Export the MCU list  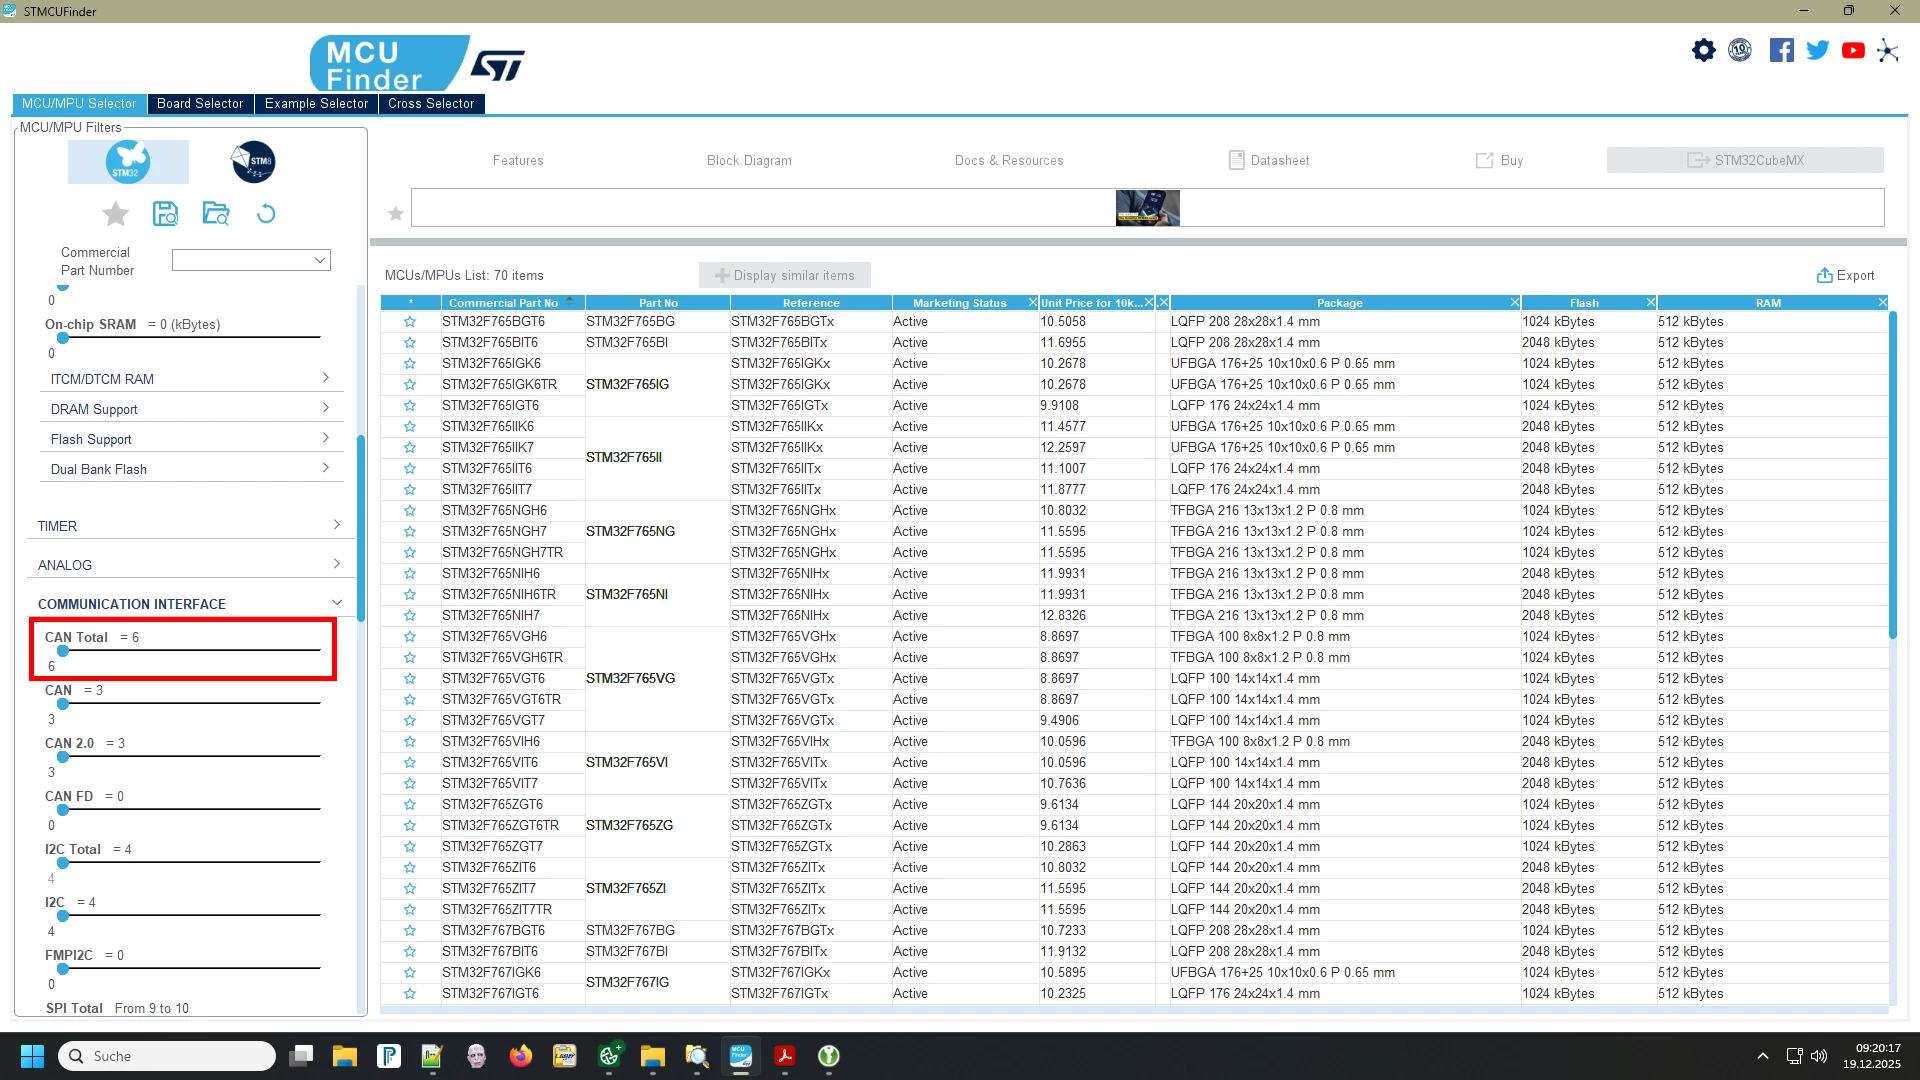tap(1846, 275)
